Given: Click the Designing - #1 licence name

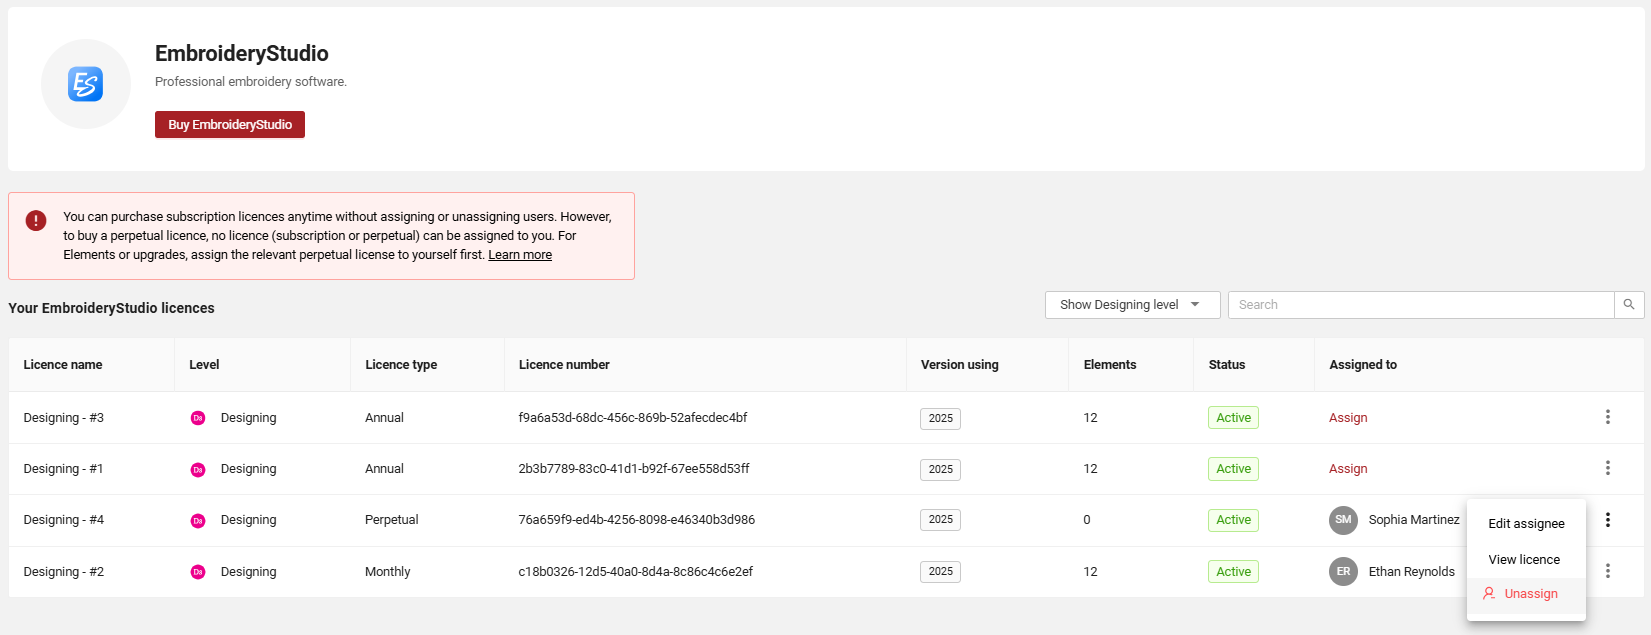Looking at the screenshot, I should (64, 469).
